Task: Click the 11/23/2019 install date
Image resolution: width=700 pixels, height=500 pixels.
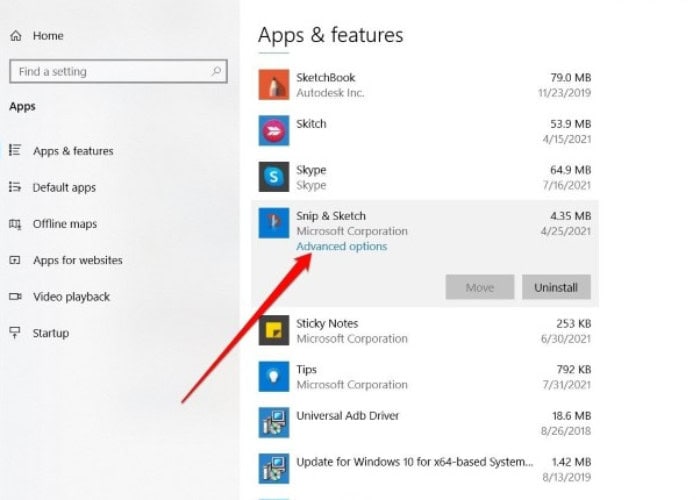Action: [x=564, y=93]
